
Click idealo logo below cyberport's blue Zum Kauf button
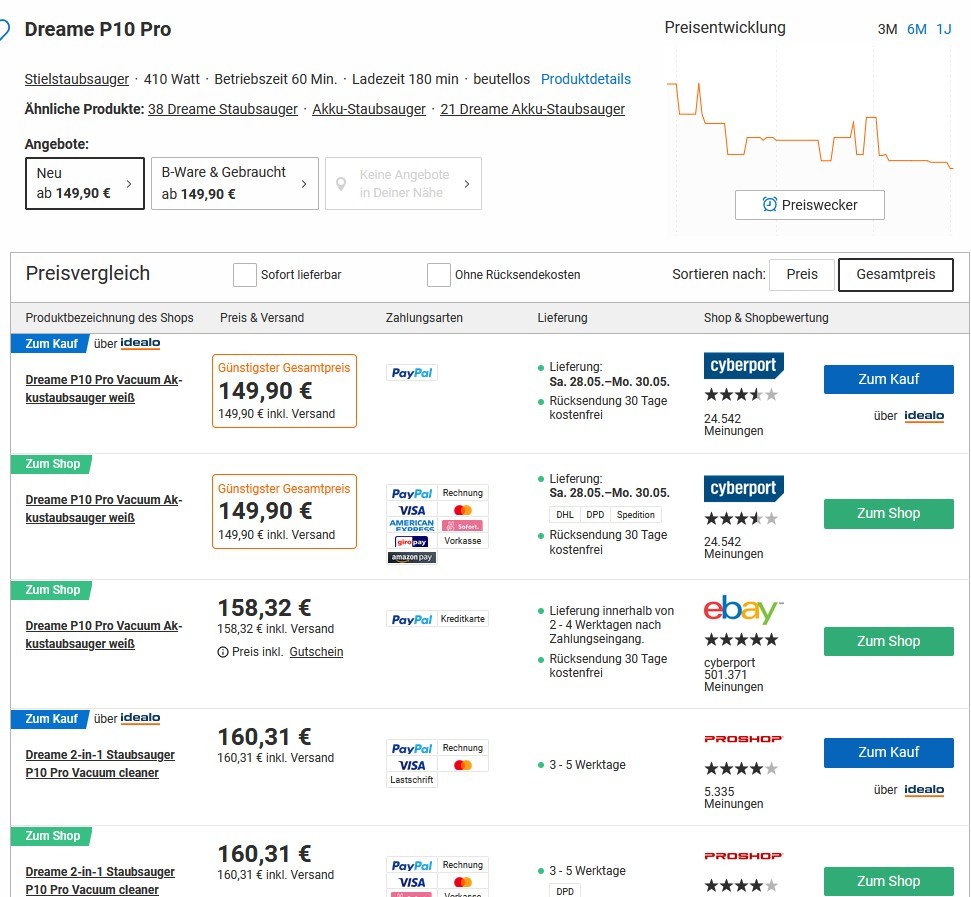coord(924,415)
